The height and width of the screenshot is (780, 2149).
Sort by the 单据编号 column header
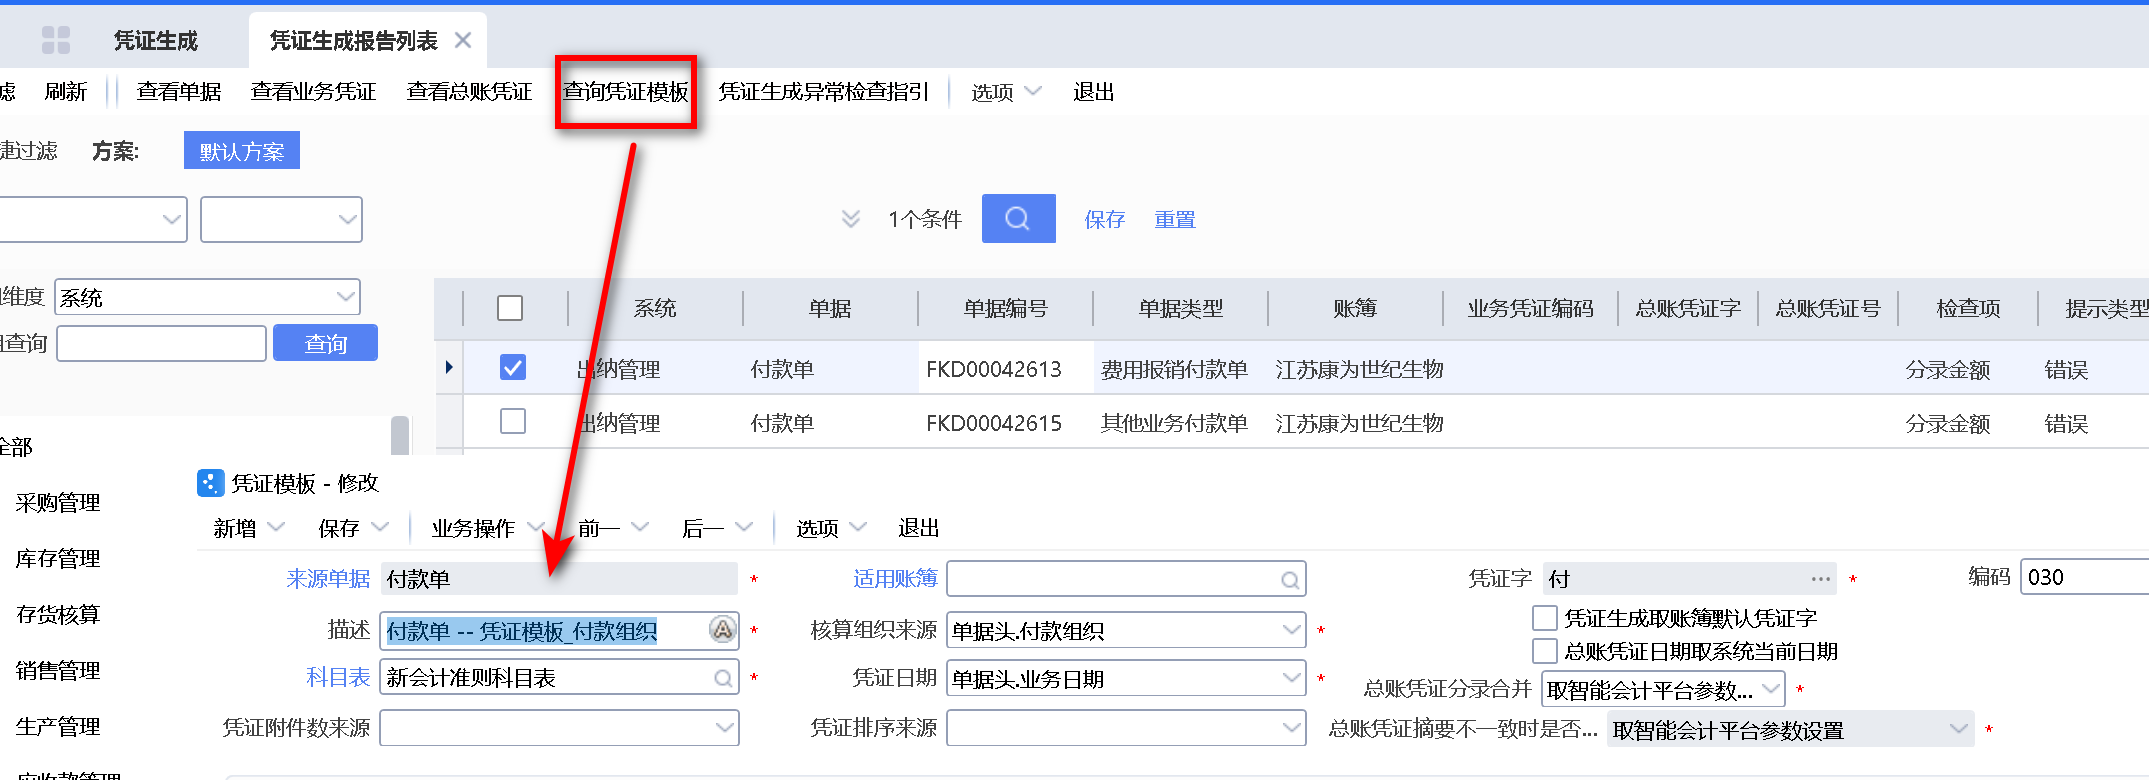click(1005, 308)
